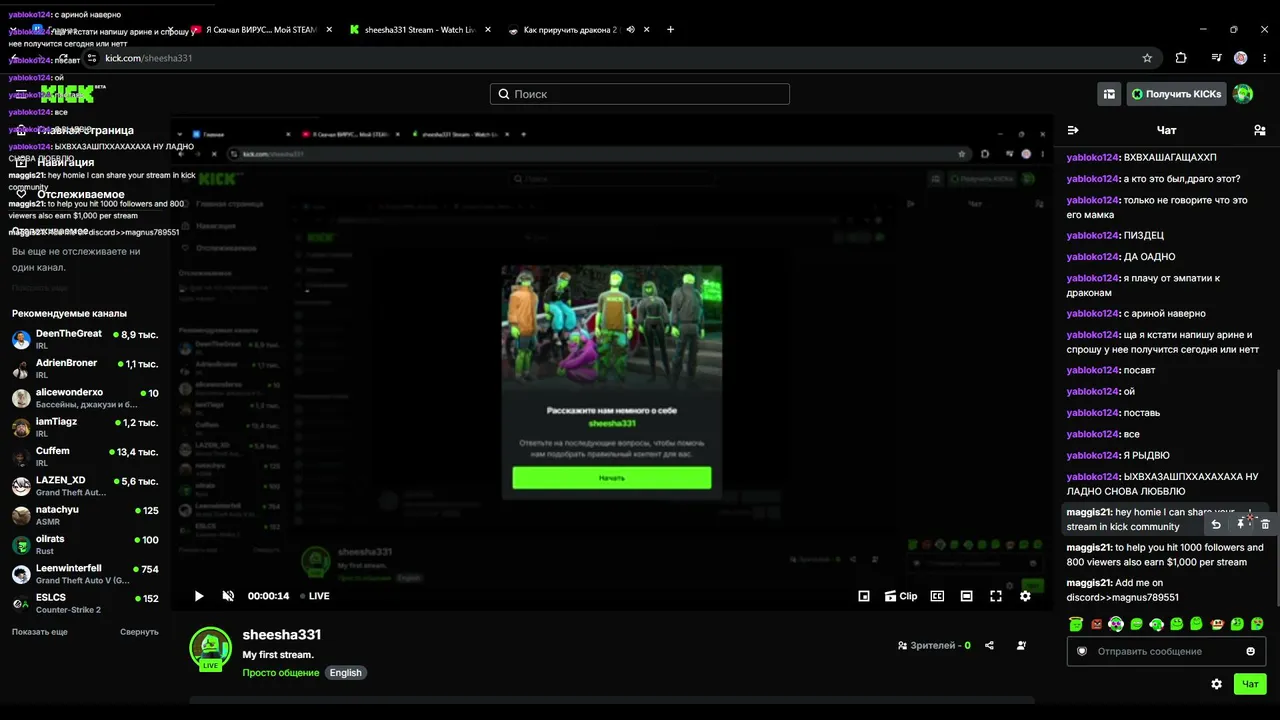
Task: Open the emoji picker in chat input
Action: [x=1250, y=651]
